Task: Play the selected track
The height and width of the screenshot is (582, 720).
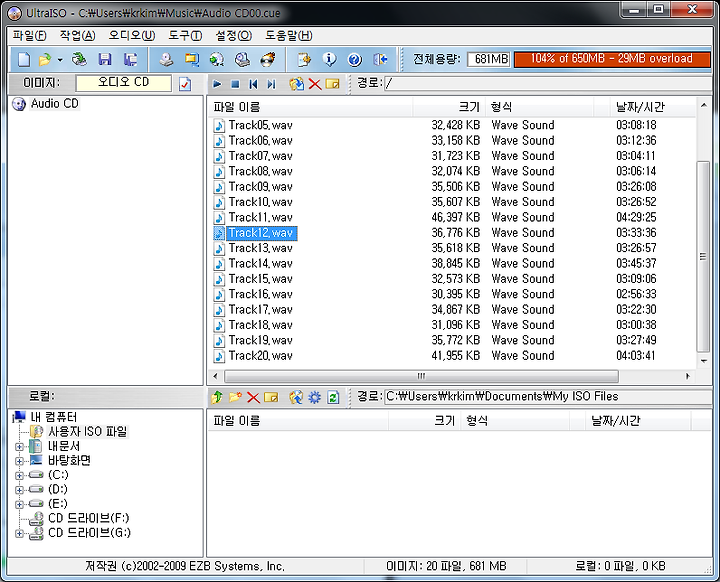Action: point(217,84)
